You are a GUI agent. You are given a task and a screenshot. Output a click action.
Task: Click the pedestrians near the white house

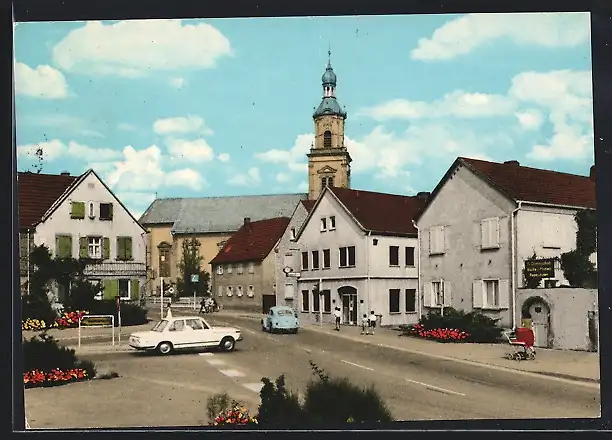coord(367,321)
